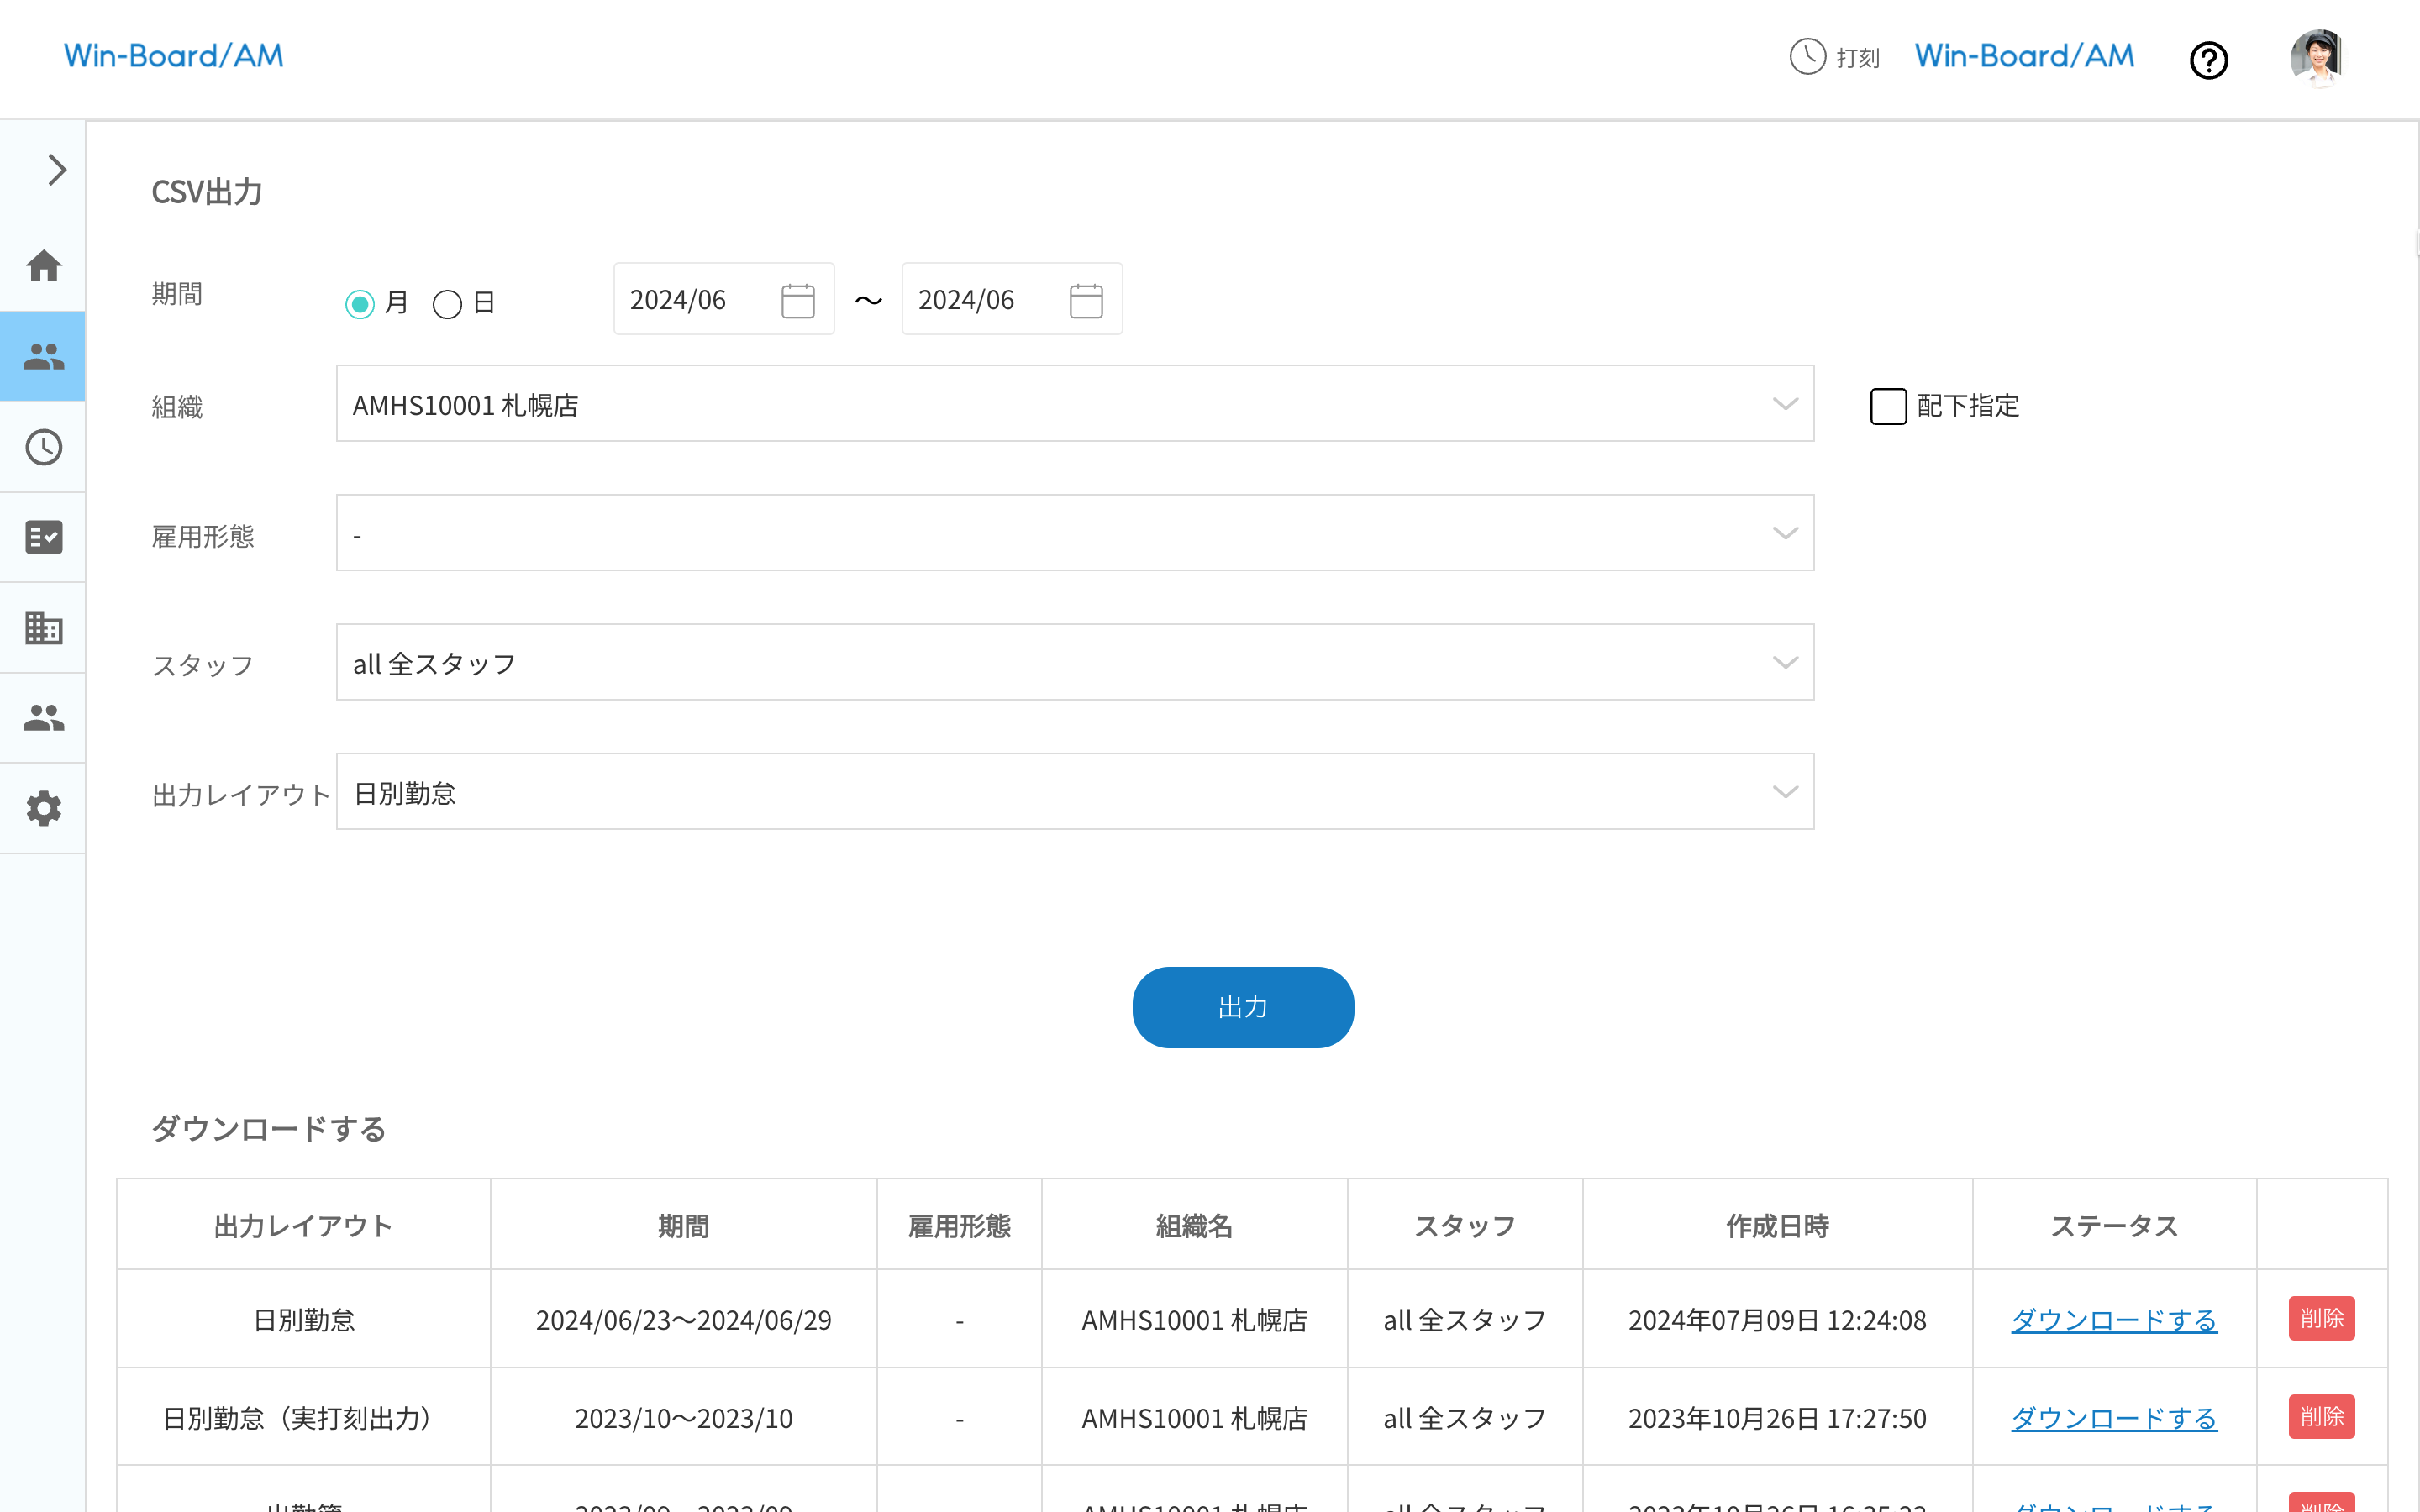Click ダウンロードする link for 日別勤怠 row

tap(2113, 1320)
